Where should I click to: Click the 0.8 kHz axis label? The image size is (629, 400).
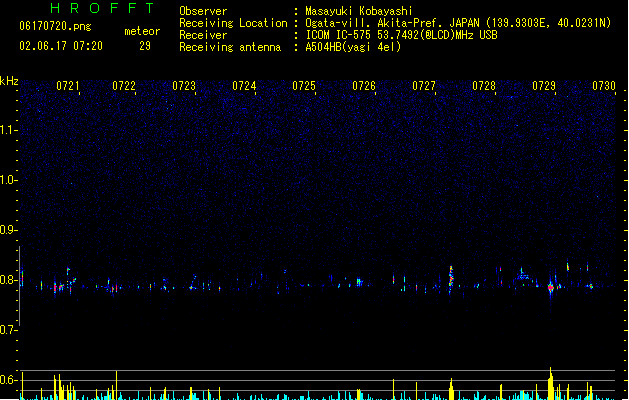pyautogui.click(x=7, y=280)
